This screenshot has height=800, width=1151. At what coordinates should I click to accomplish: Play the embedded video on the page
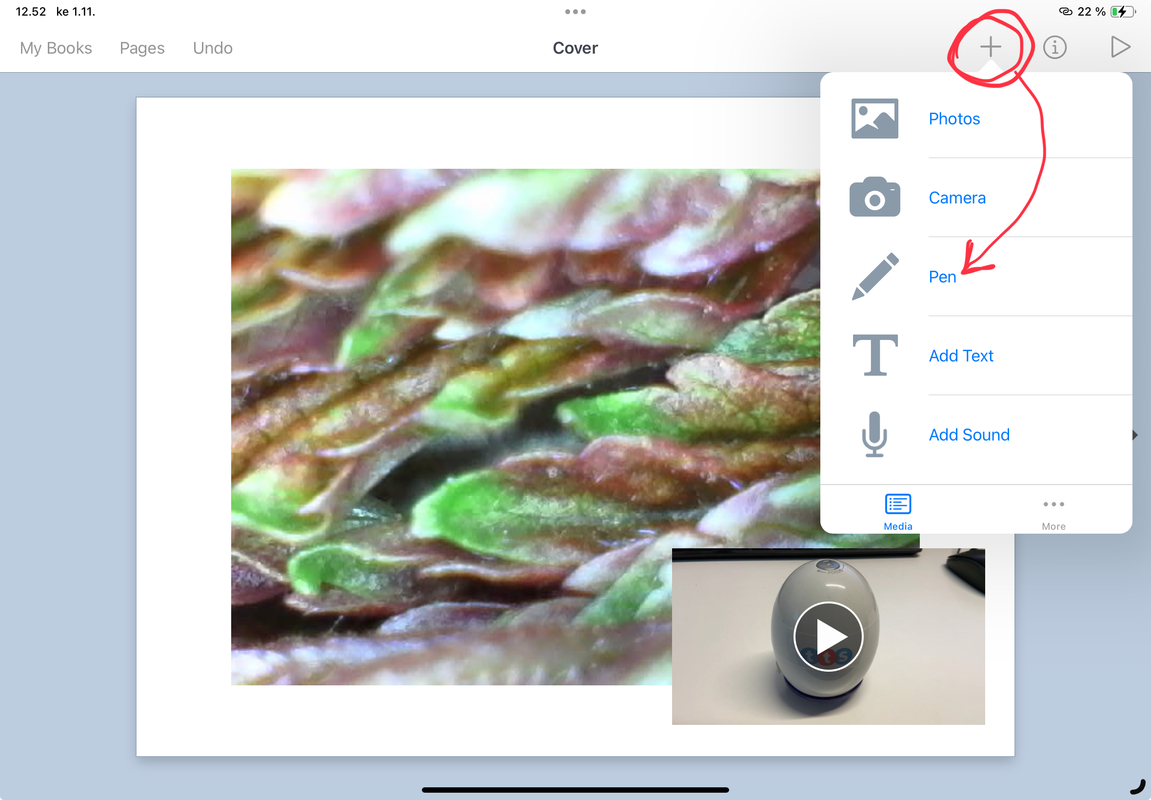click(x=828, y=636)
